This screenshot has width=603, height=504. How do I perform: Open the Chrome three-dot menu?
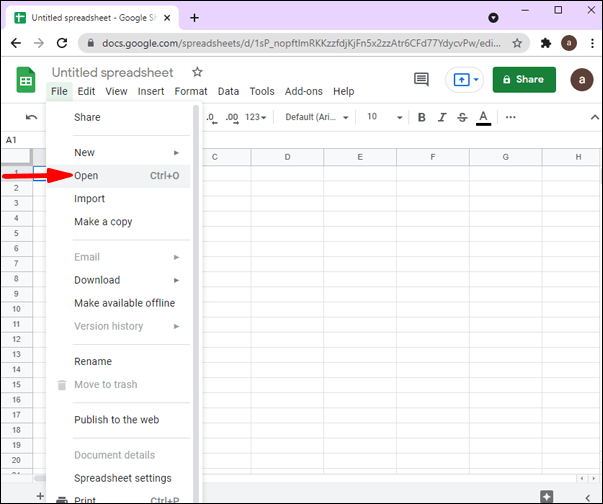pos(592,43)
